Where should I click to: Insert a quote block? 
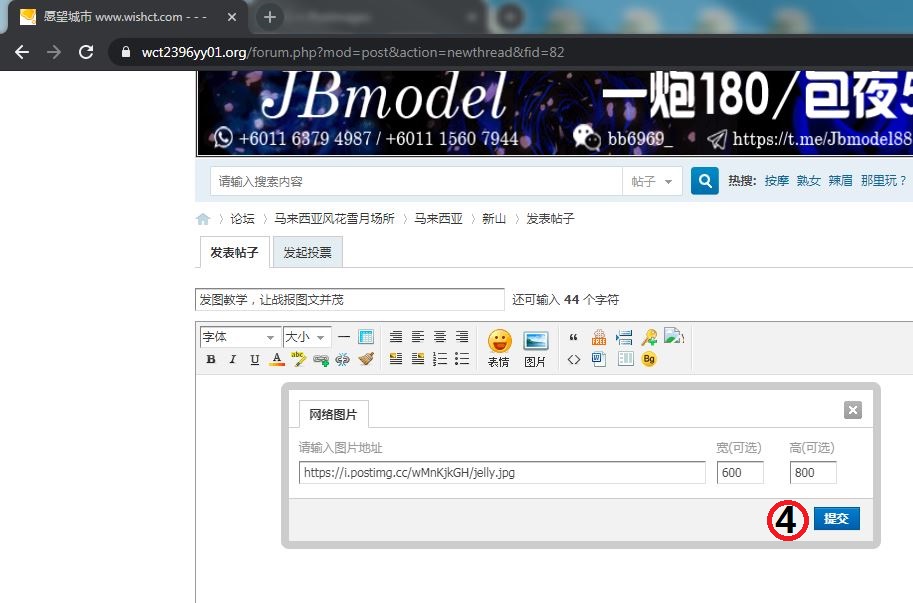[574, 338]
